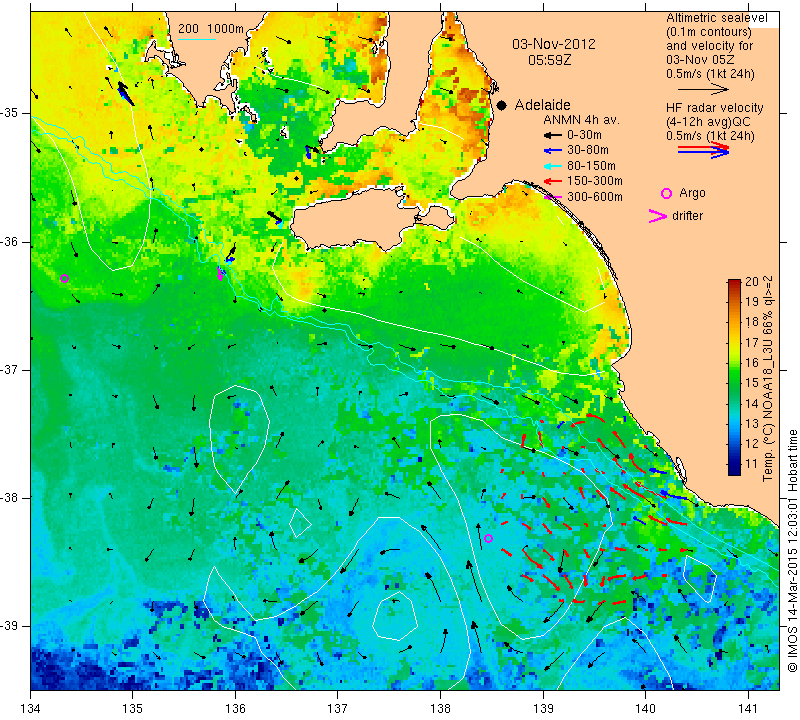This screenshot has height=720, width=800.
Task: Click the magenta Argo circle in legend
Action: (x=666, y=193)
